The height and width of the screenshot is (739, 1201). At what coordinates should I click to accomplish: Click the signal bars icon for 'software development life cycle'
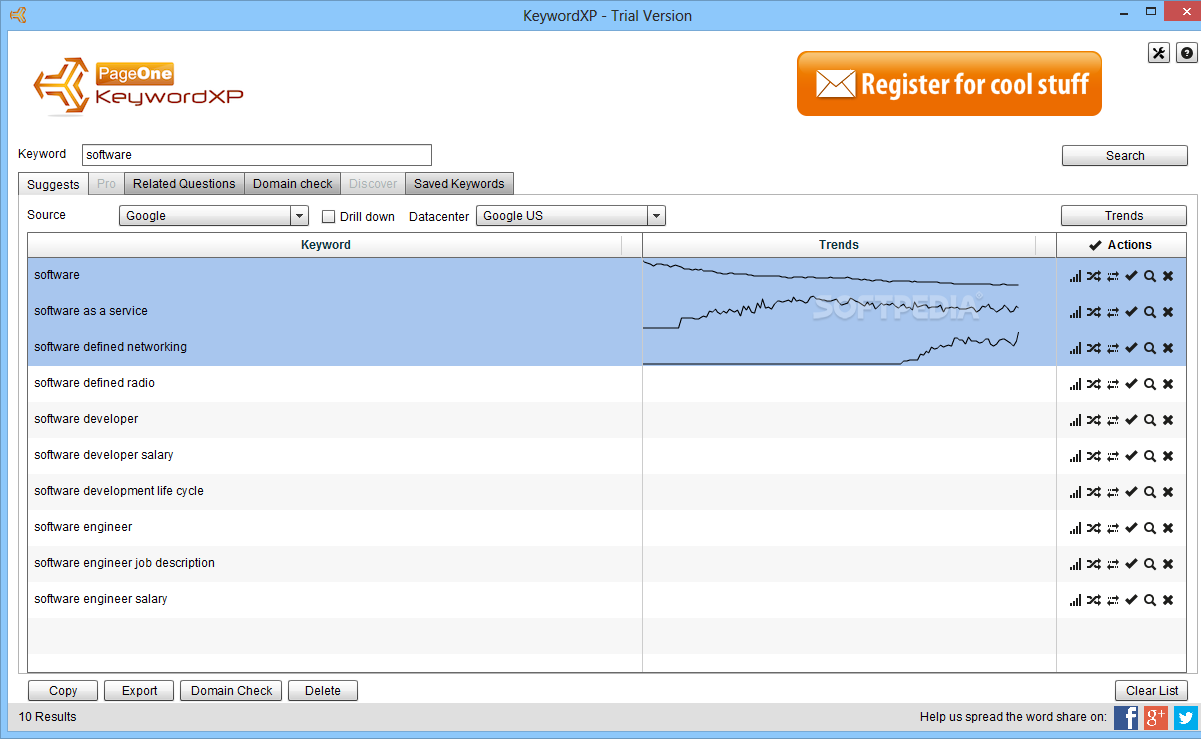click(1075, 492)
